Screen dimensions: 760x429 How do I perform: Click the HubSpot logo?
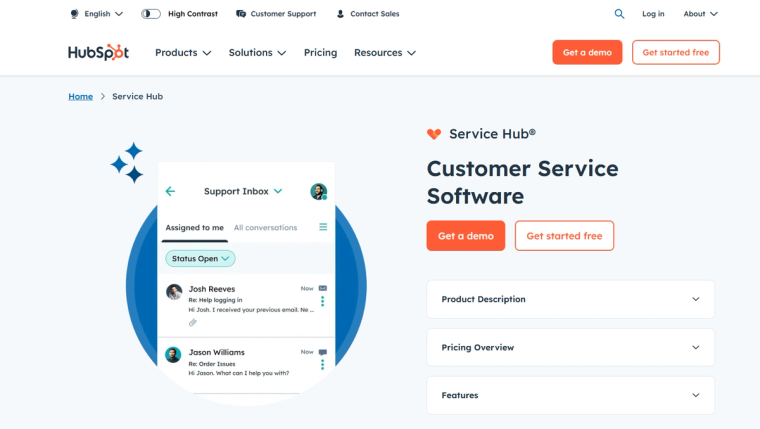98,52
